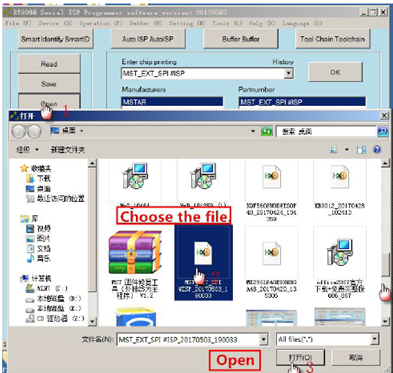This screenshot has height=373, width=393.
Task: Expand the file name combo box arrow
Action: click(263, 339)
